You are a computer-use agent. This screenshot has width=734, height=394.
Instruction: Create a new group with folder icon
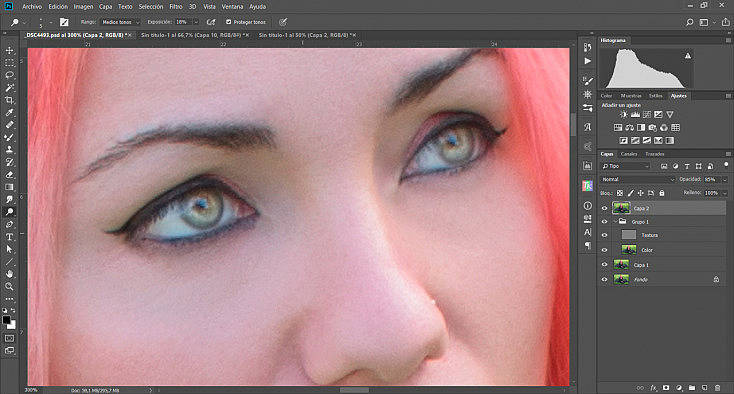(692, 388)
